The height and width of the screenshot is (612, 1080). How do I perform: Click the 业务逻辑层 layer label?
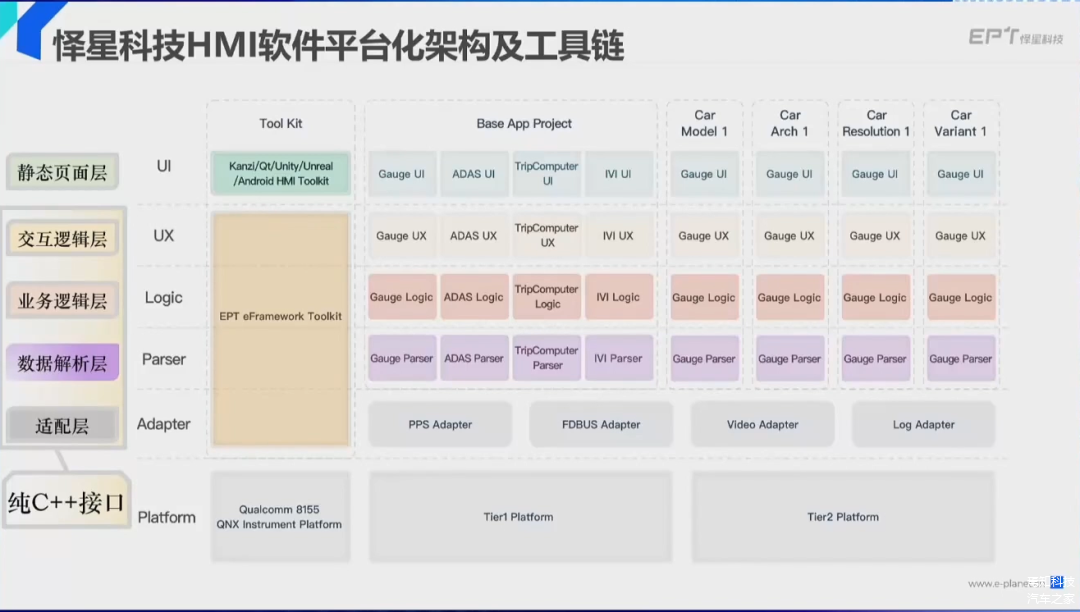click(62, 300)
